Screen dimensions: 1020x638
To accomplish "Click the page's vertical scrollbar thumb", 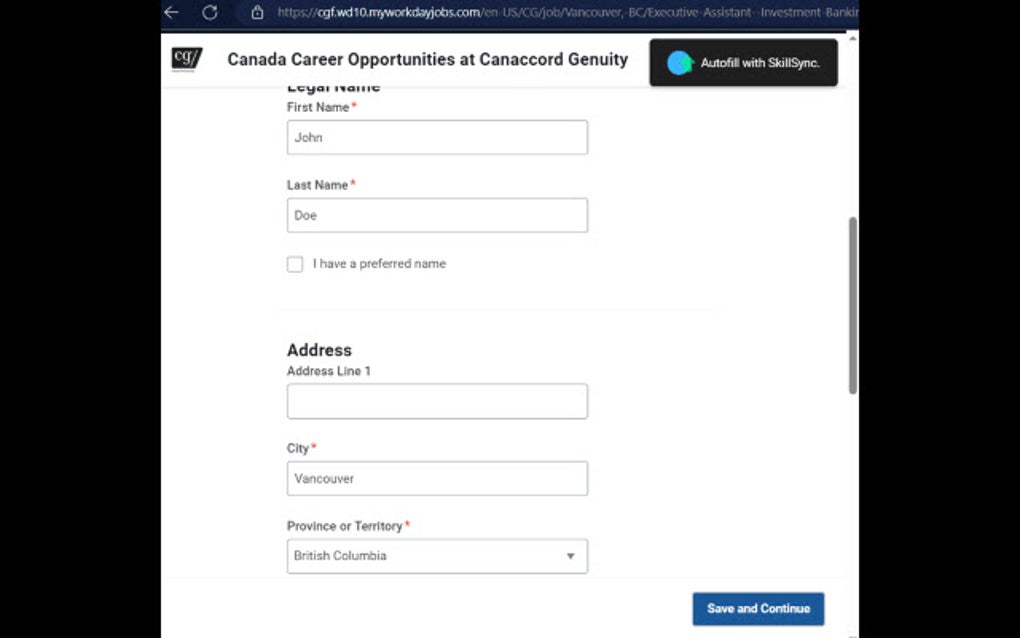I will point(852,305).
